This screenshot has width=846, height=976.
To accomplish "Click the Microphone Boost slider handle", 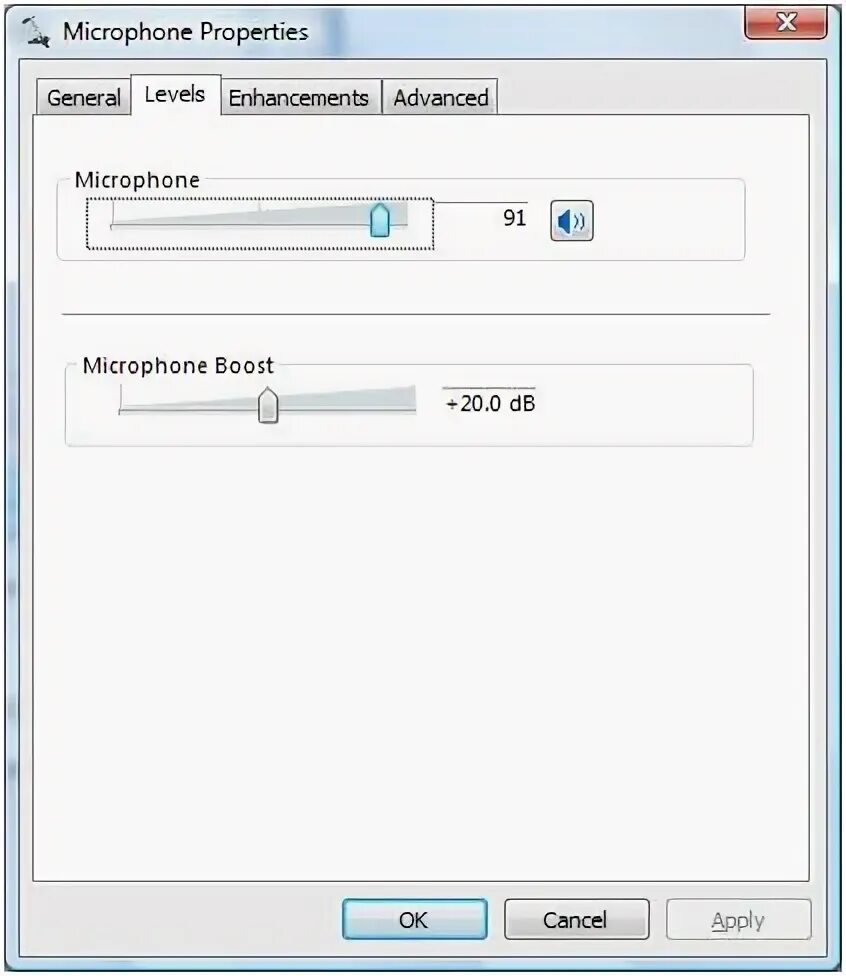I will tap(268, 405).
